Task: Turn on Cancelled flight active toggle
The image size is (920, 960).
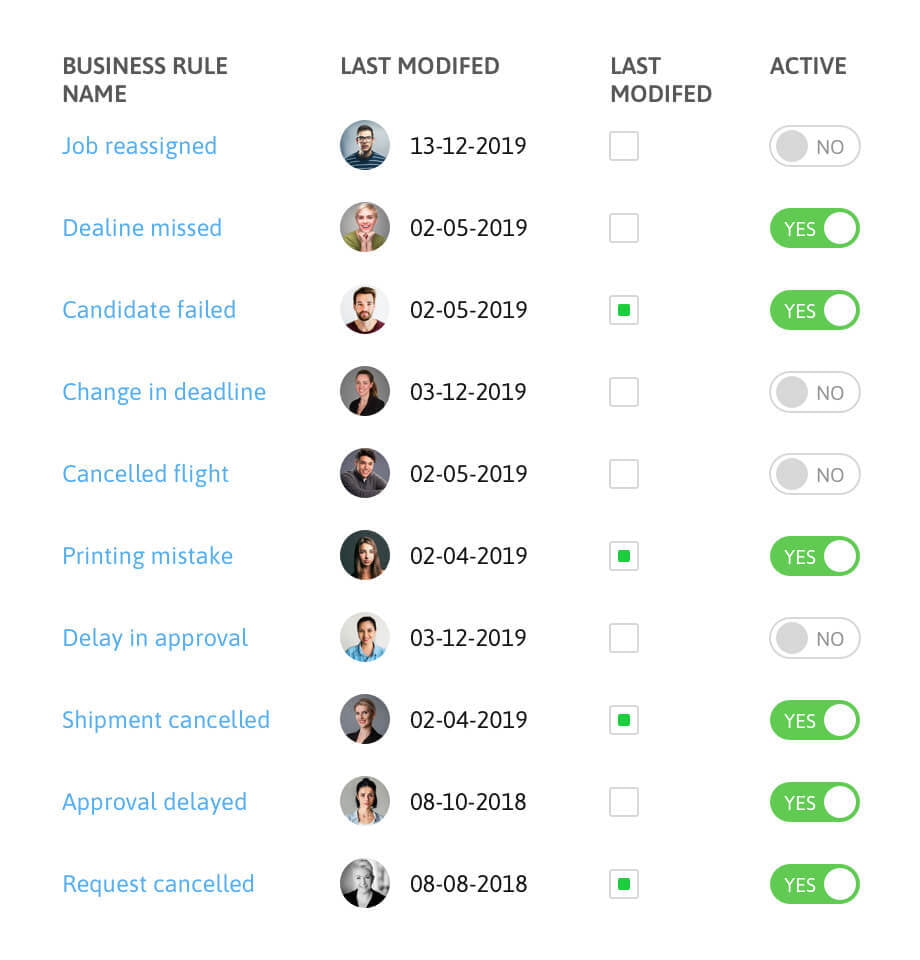Action: pos(814,475)
